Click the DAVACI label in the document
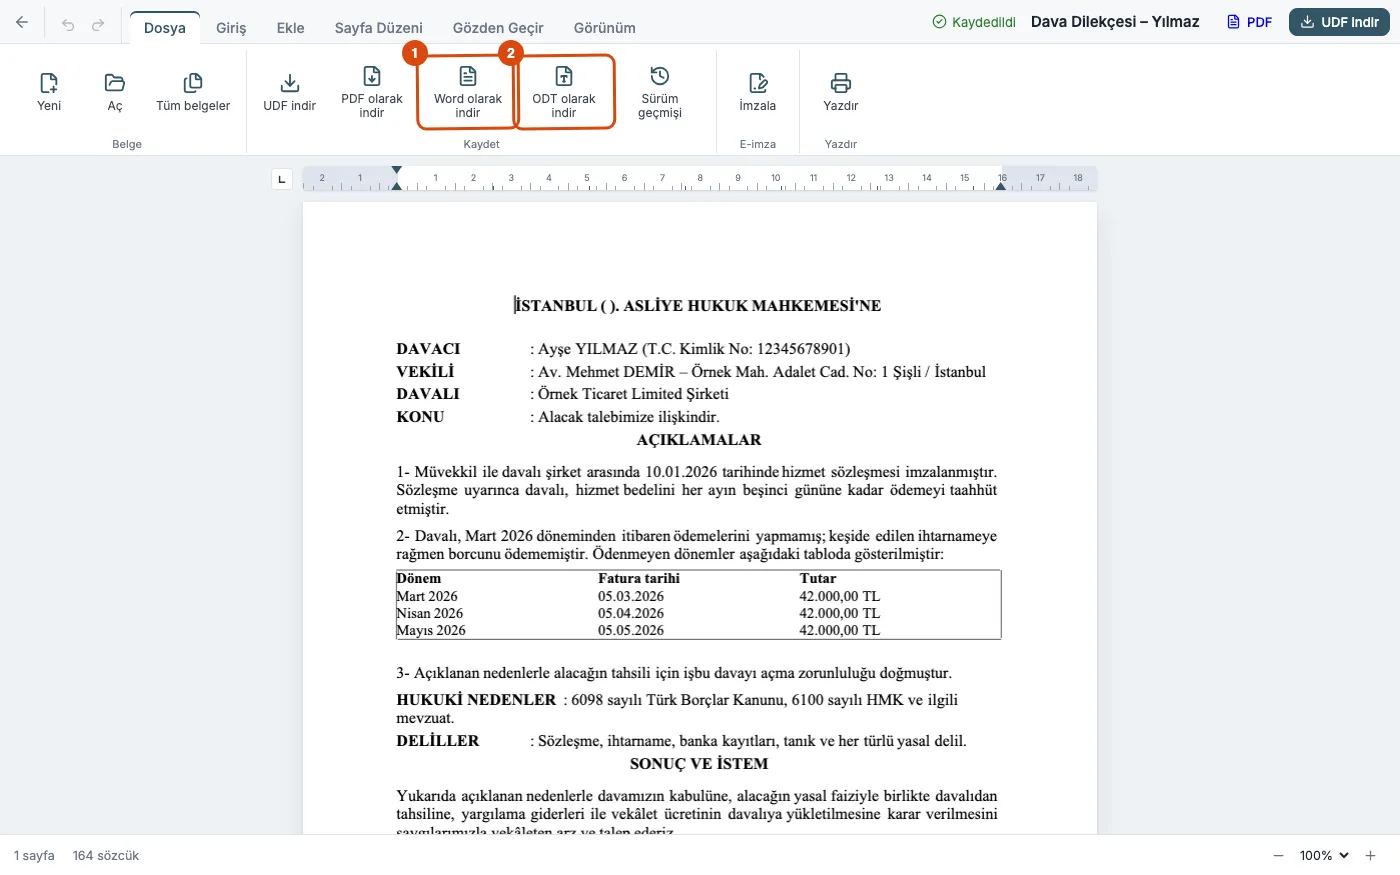Viewport: 1400px width, 875px height. (429, 349)
